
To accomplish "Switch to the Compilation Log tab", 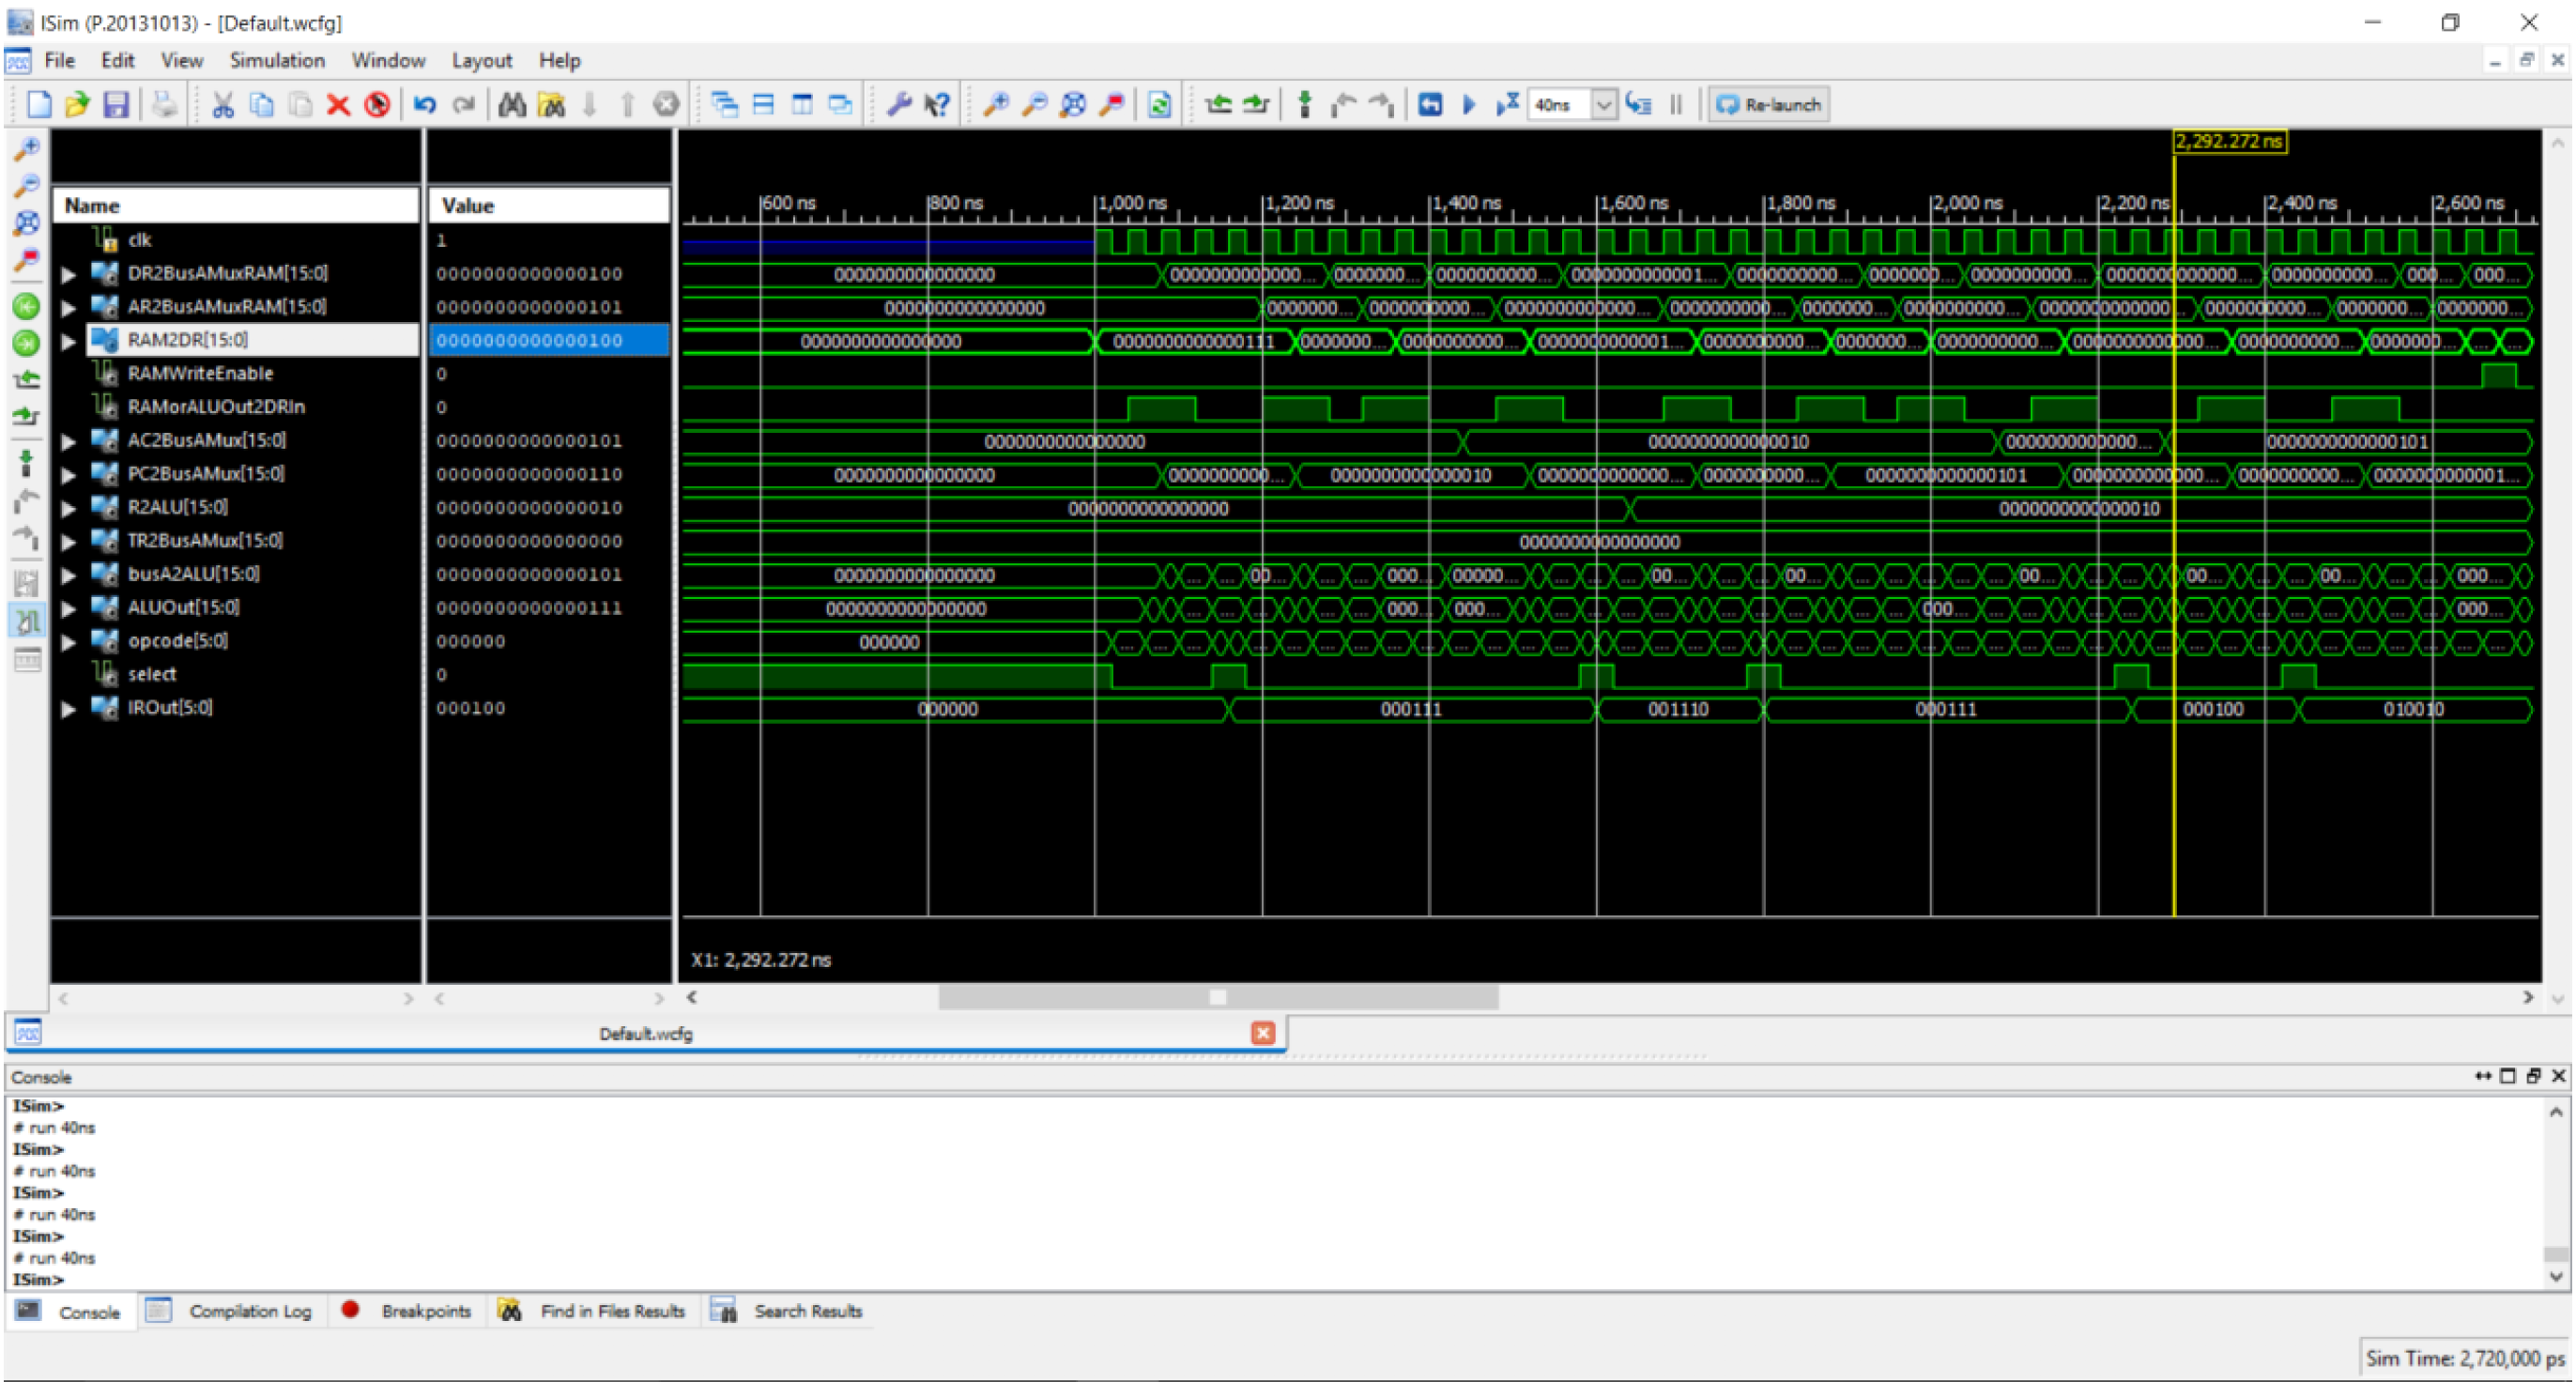I will 249,1311.
